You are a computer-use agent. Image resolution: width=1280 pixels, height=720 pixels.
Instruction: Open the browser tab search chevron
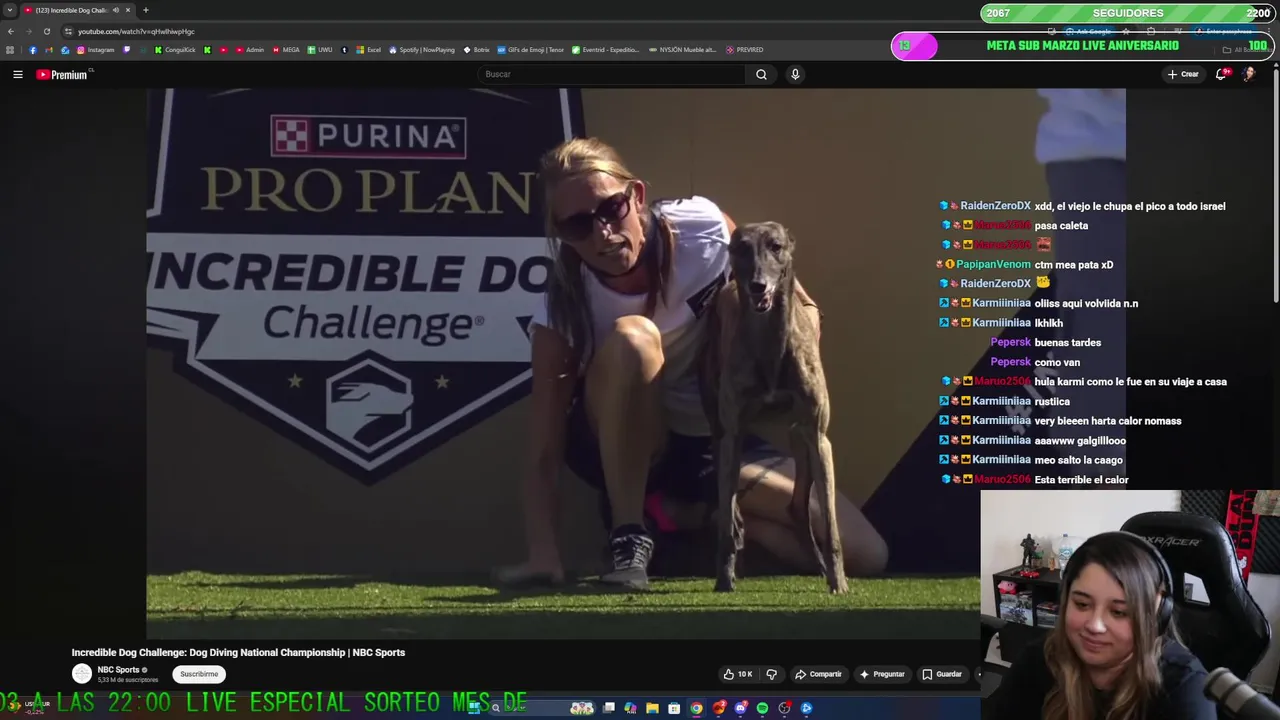[10, 10]
